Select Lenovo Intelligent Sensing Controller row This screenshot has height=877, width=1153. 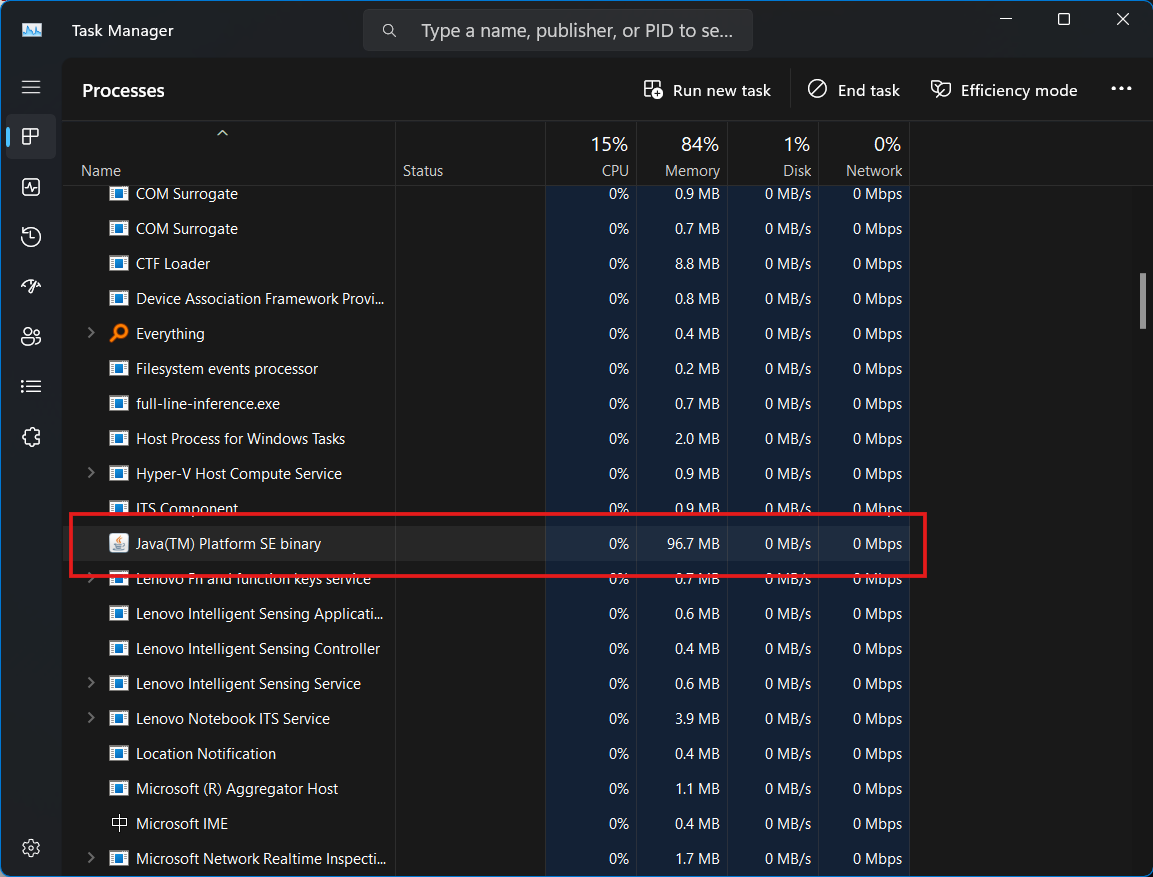(487, 648)
